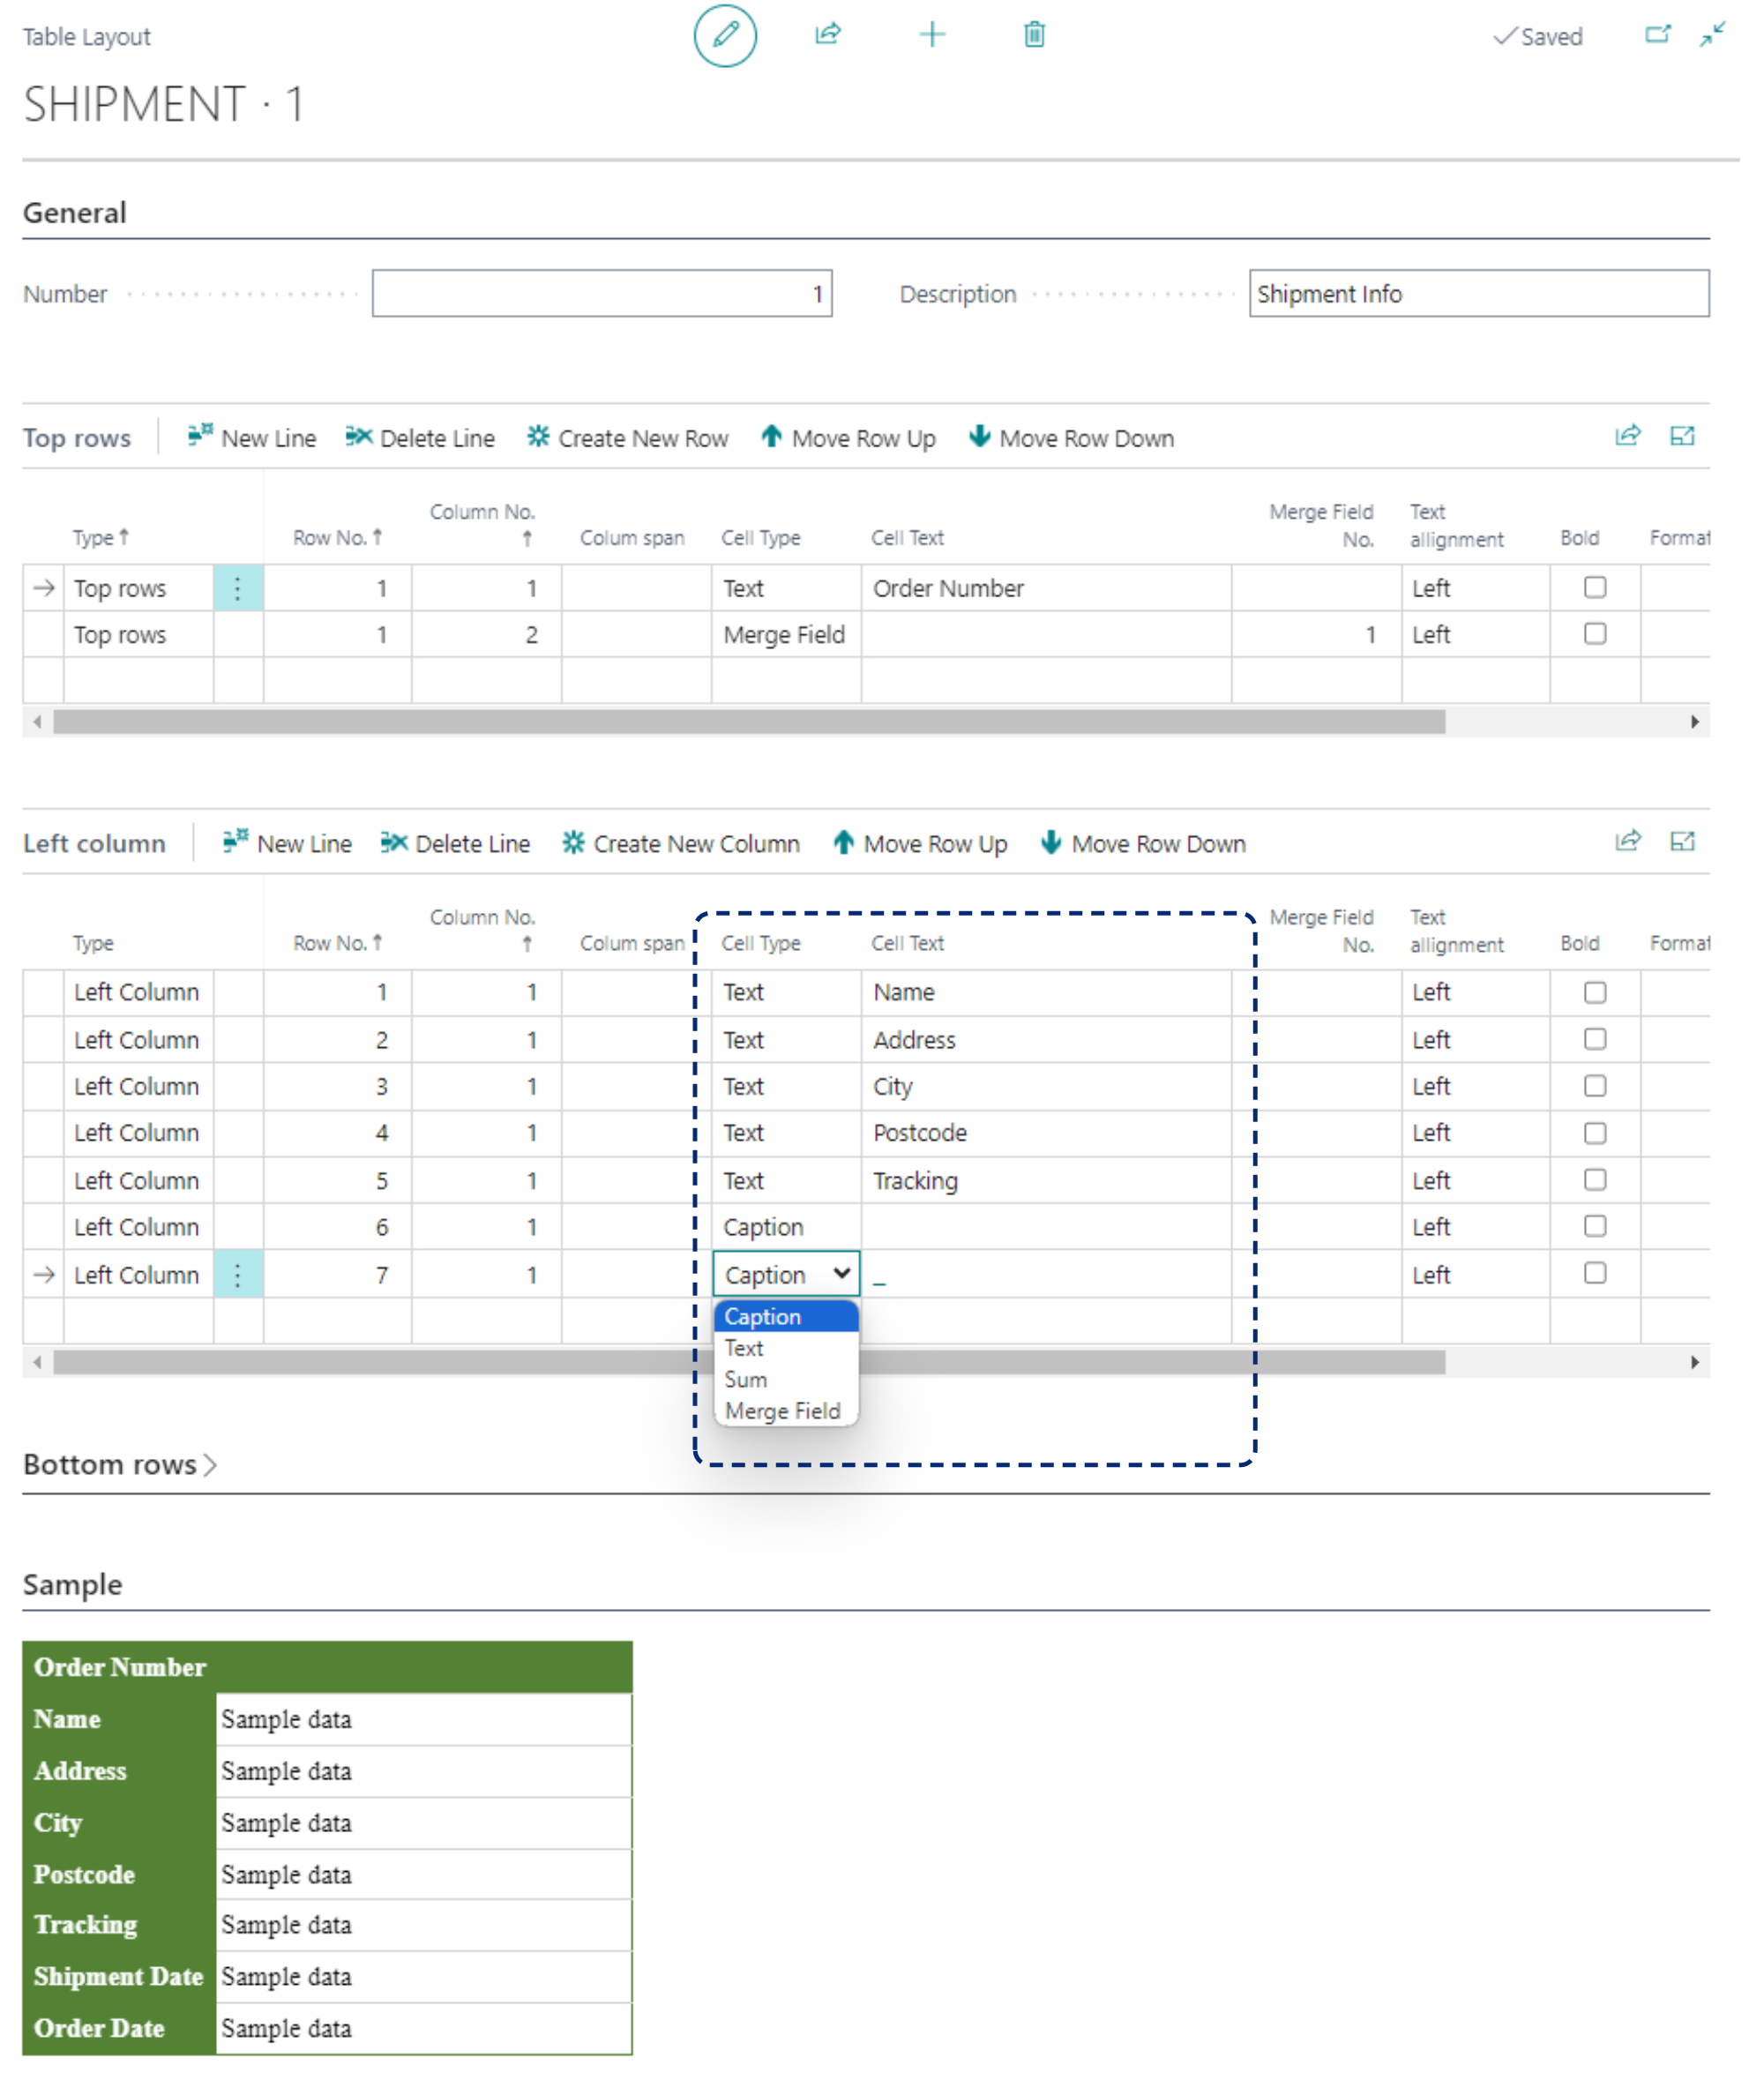The width and height of the screenshot is (1764, 2073).
Task: Click Move Row Down in Left column
Action: [1143, 843]
